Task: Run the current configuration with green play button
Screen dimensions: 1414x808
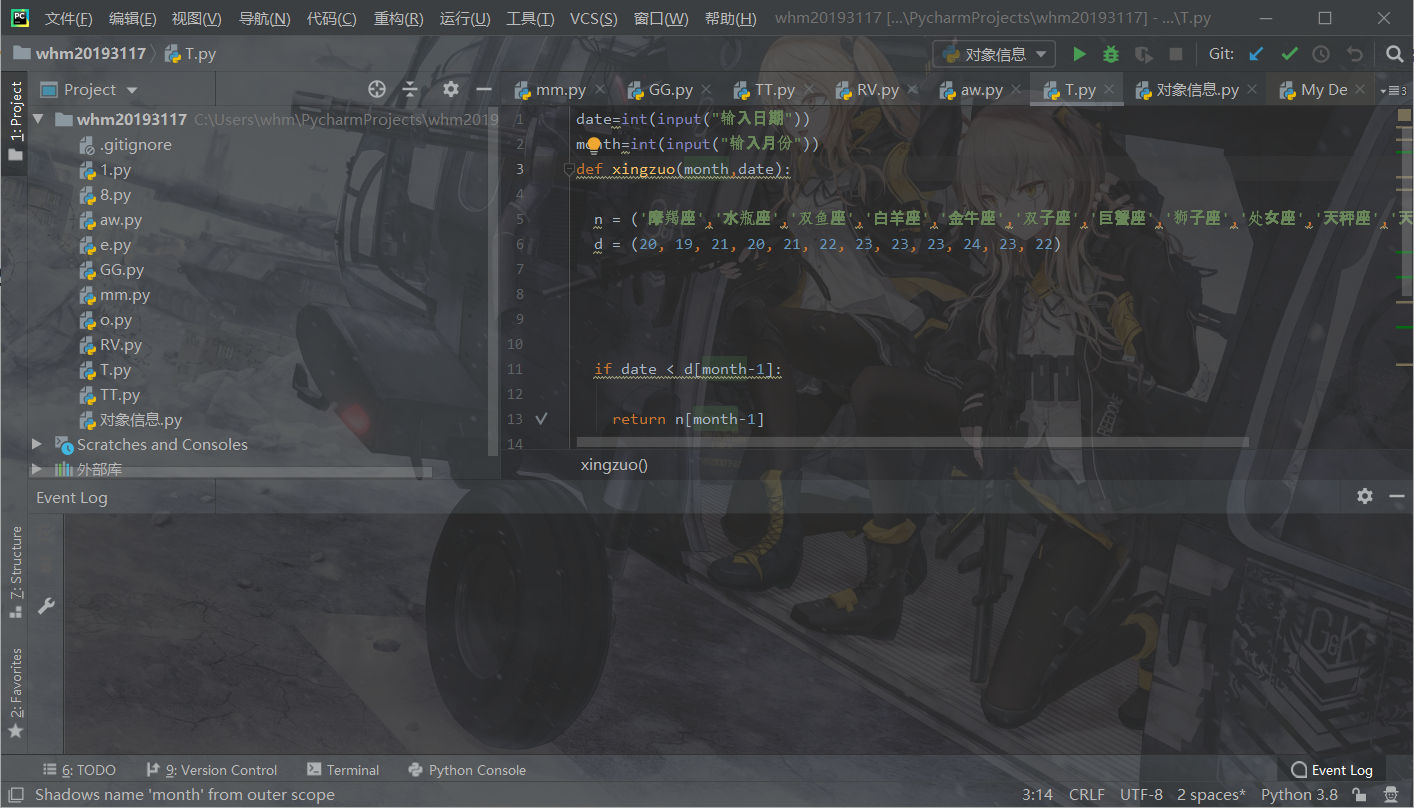Action: pos(1079,54)
